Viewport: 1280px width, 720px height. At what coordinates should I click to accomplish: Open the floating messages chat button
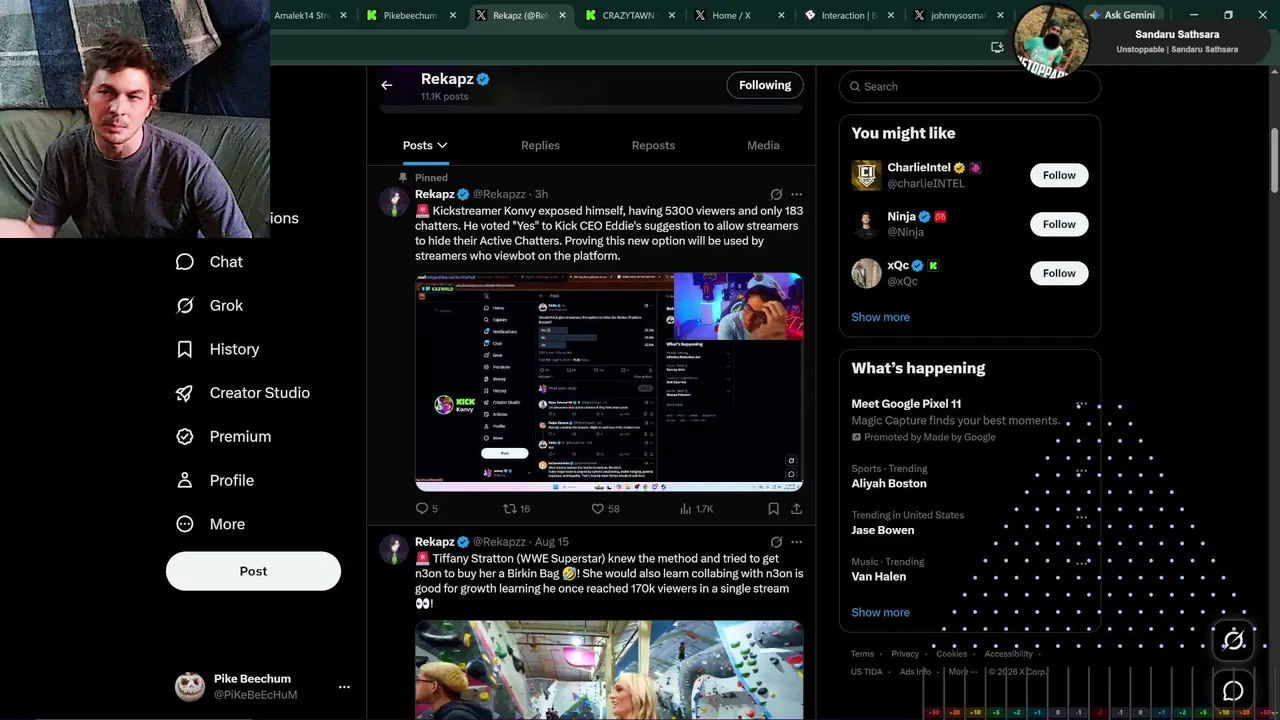pyautogui.click(x=1234, y=690)
